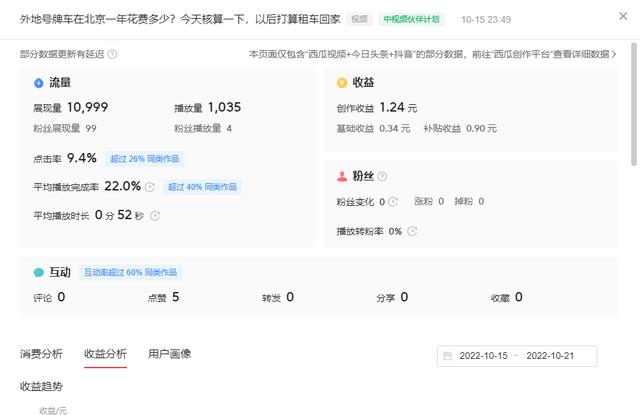Image resolution: width=640 pixels, height=415 pixels.
Task: Click info icon beside 平均播放完成率 22.0%
Action: [150, 187]
